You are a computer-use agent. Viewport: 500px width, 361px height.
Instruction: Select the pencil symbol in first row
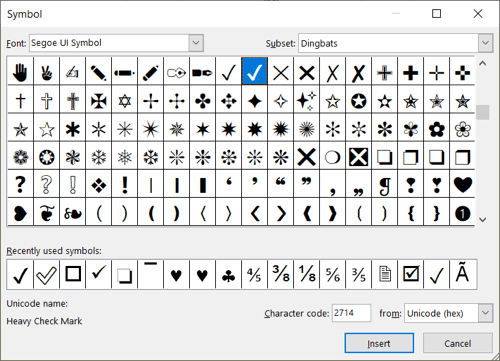(124, 71)
